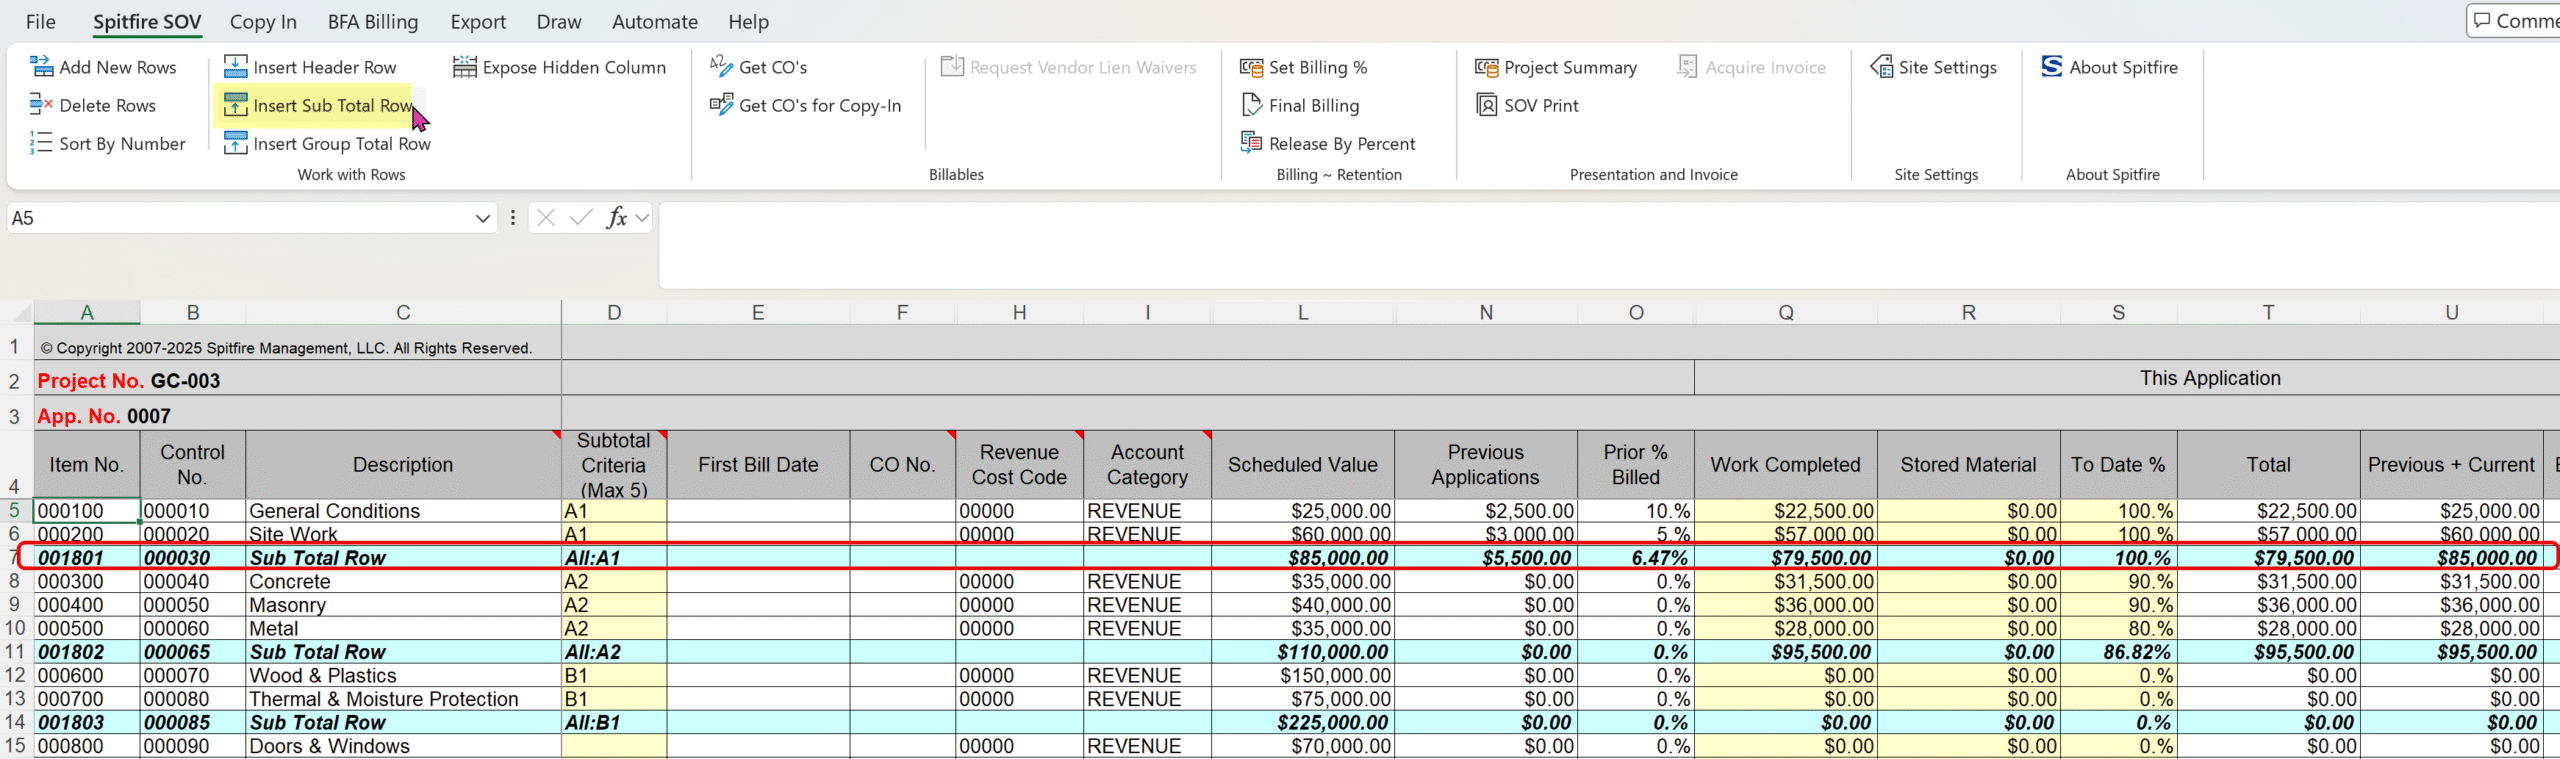Click the Expose Hidden Column icon
Screen dimensions: 2560x759
tap(465, 67)
